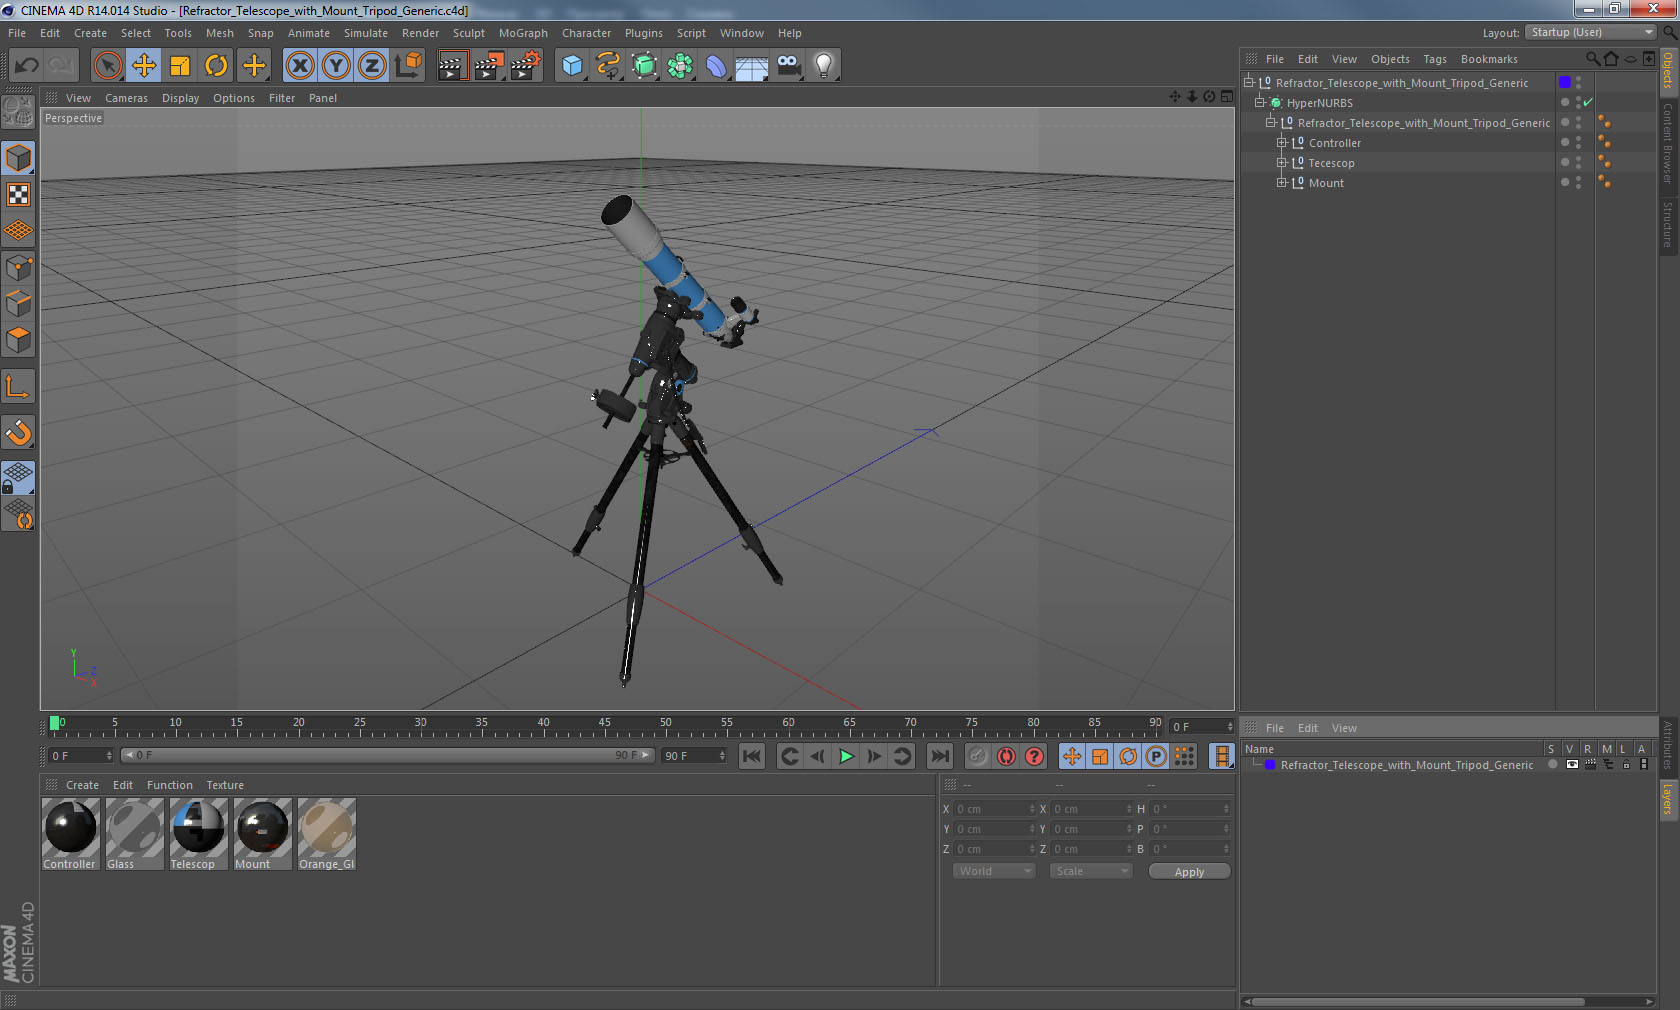Image resolution: width=1680 pixels, height=1010 pixels.
Task: Go to start of animation
Action: [x=752, y=756]
